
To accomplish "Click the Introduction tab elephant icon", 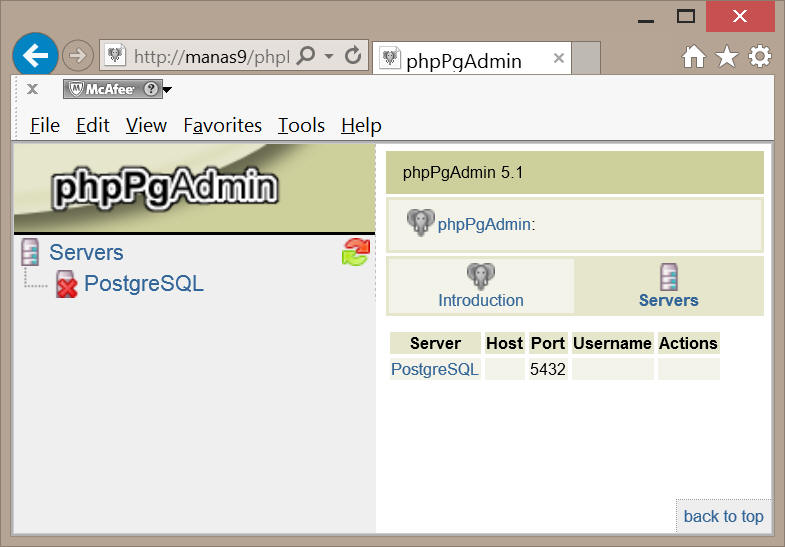I will point(481,276).
